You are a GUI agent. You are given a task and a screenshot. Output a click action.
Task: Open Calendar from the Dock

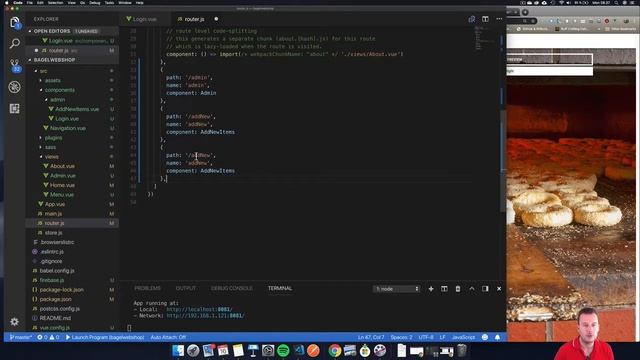click(223, 350)
